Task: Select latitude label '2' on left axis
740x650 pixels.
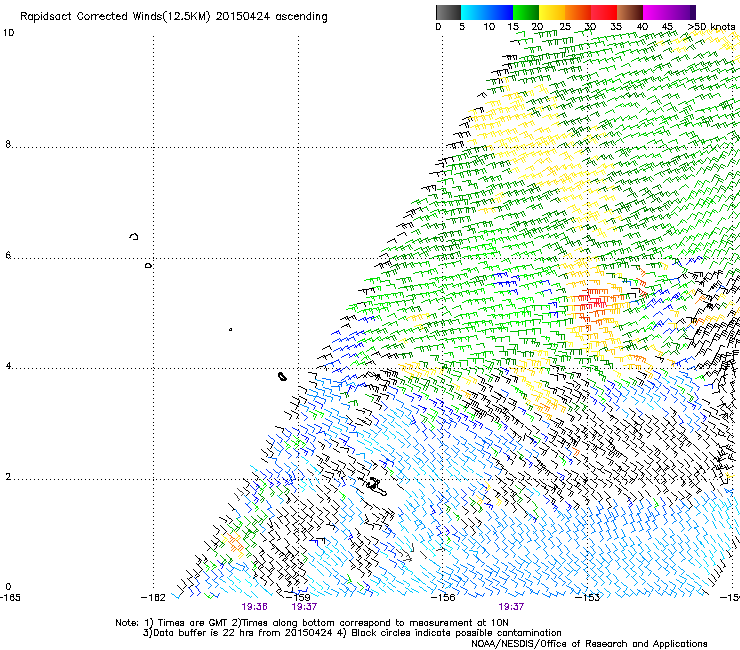Action: pyautogui.click(x=8, y=477)
